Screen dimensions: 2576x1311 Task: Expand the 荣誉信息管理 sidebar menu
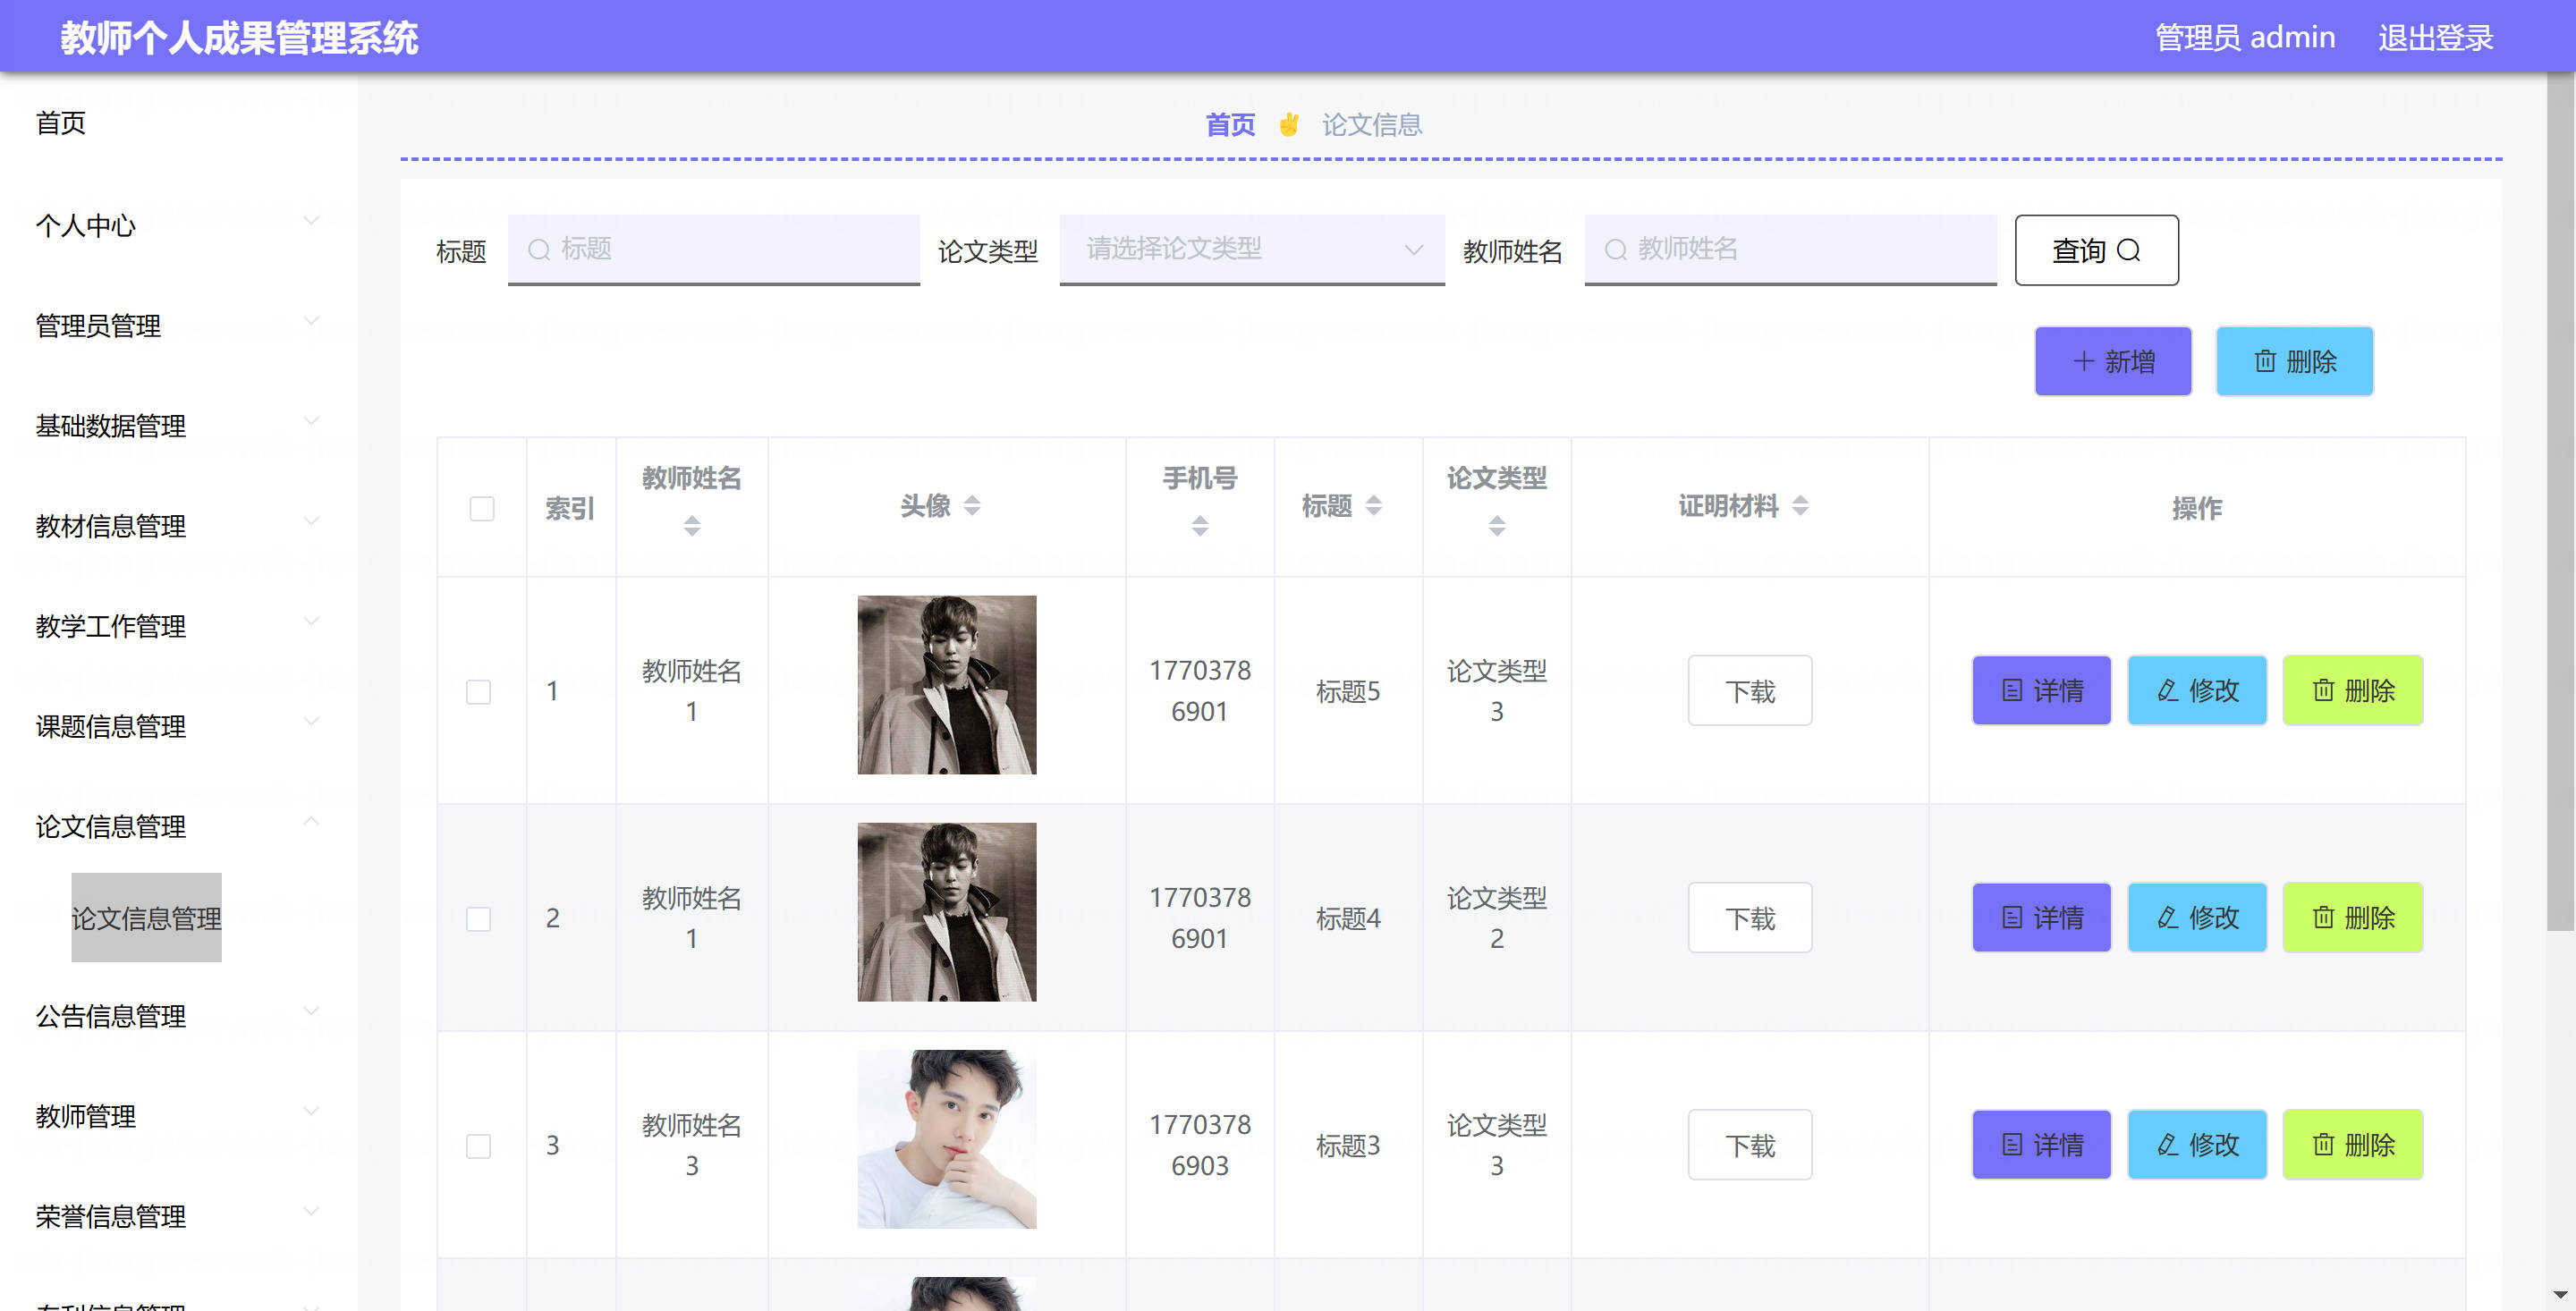click(x=178, y=1216)
